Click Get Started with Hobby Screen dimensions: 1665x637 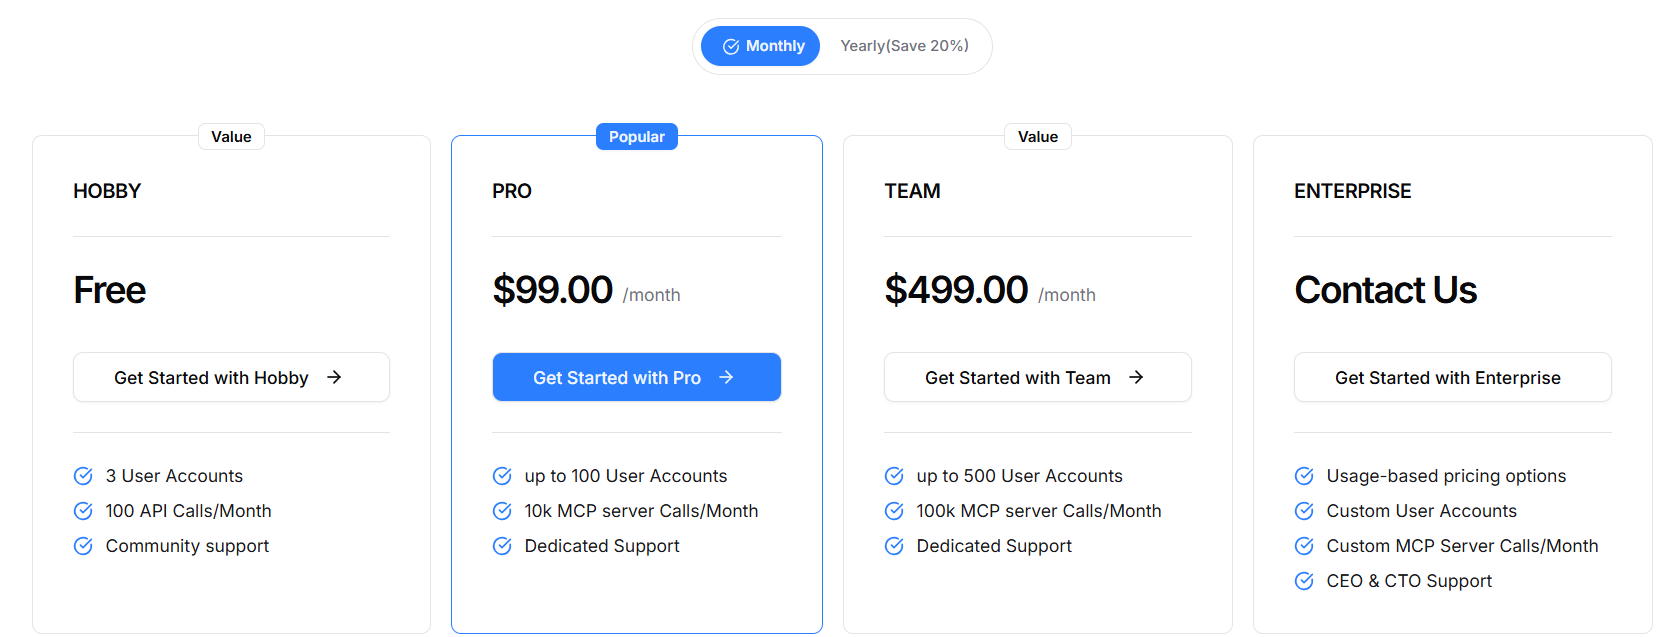[231, 377]
